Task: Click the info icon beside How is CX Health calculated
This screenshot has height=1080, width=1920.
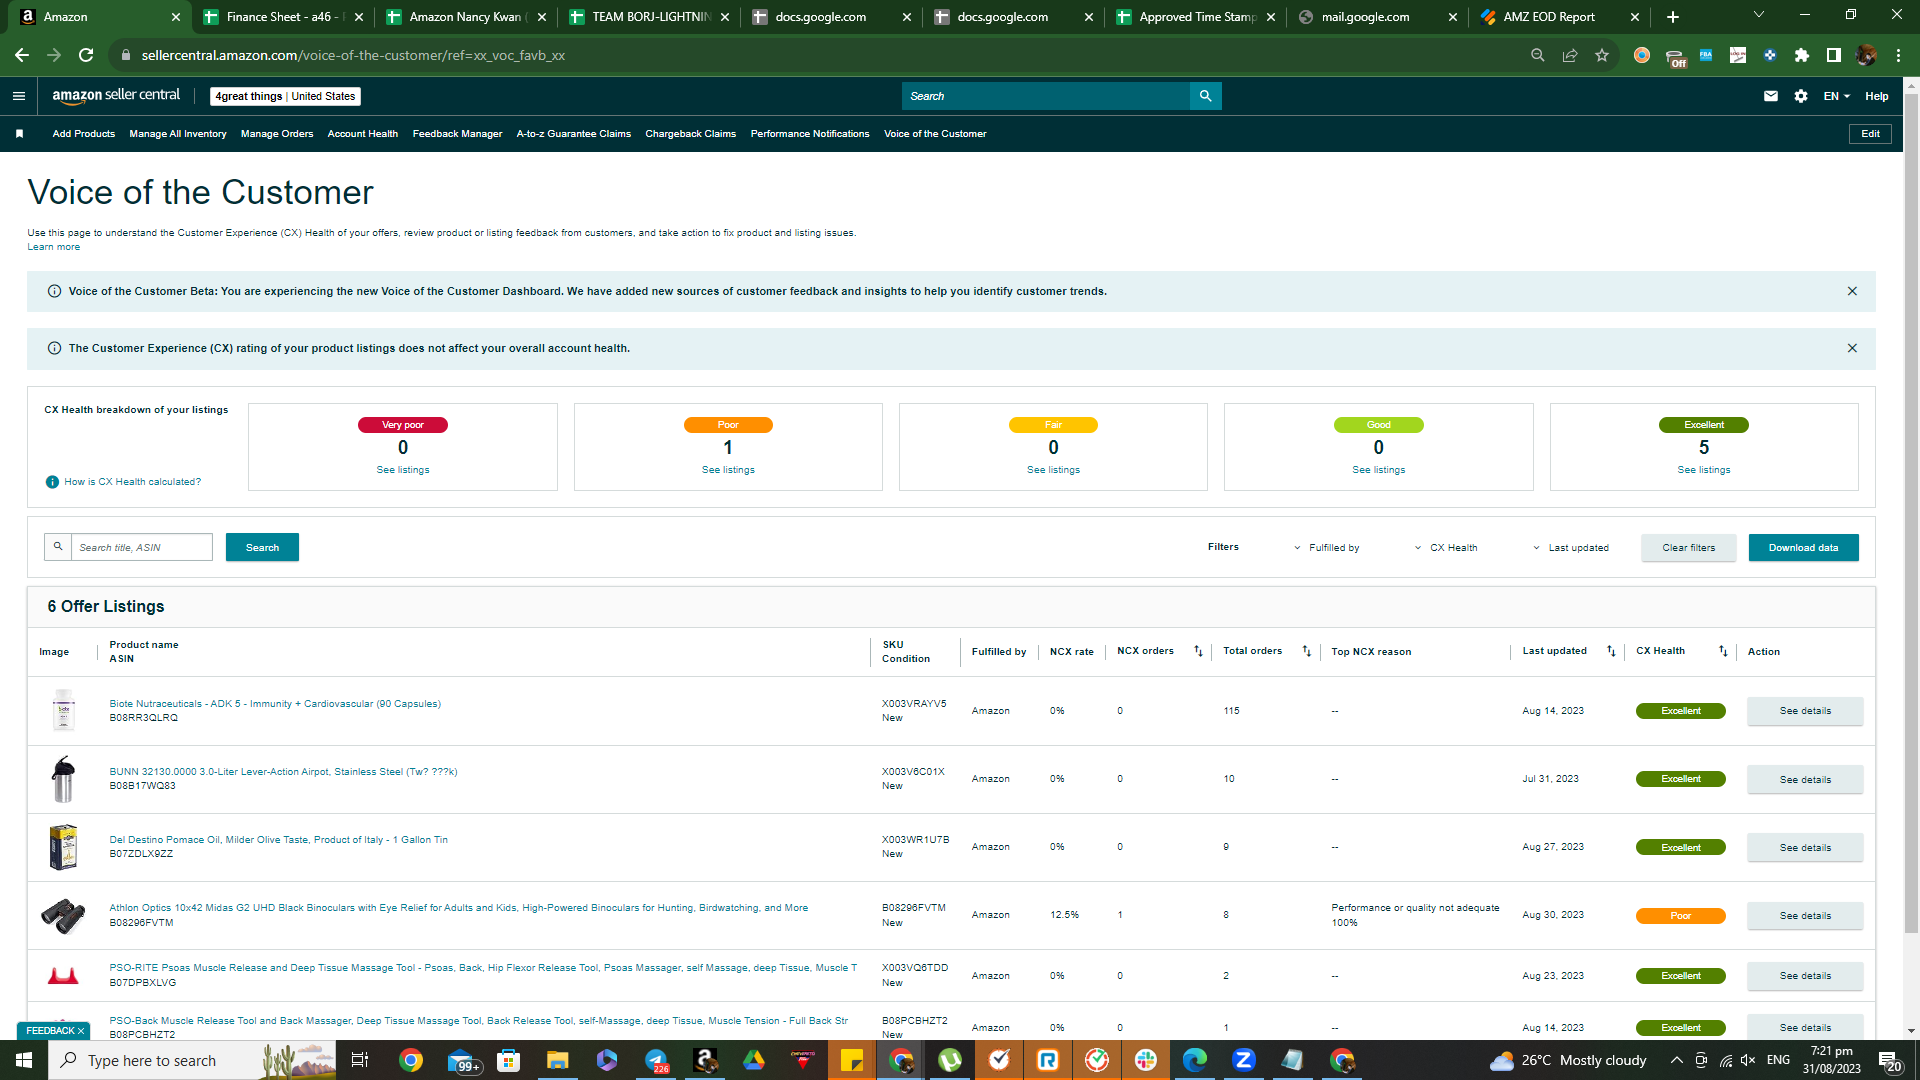Action: pyautogui.click(x=53, y=482)
